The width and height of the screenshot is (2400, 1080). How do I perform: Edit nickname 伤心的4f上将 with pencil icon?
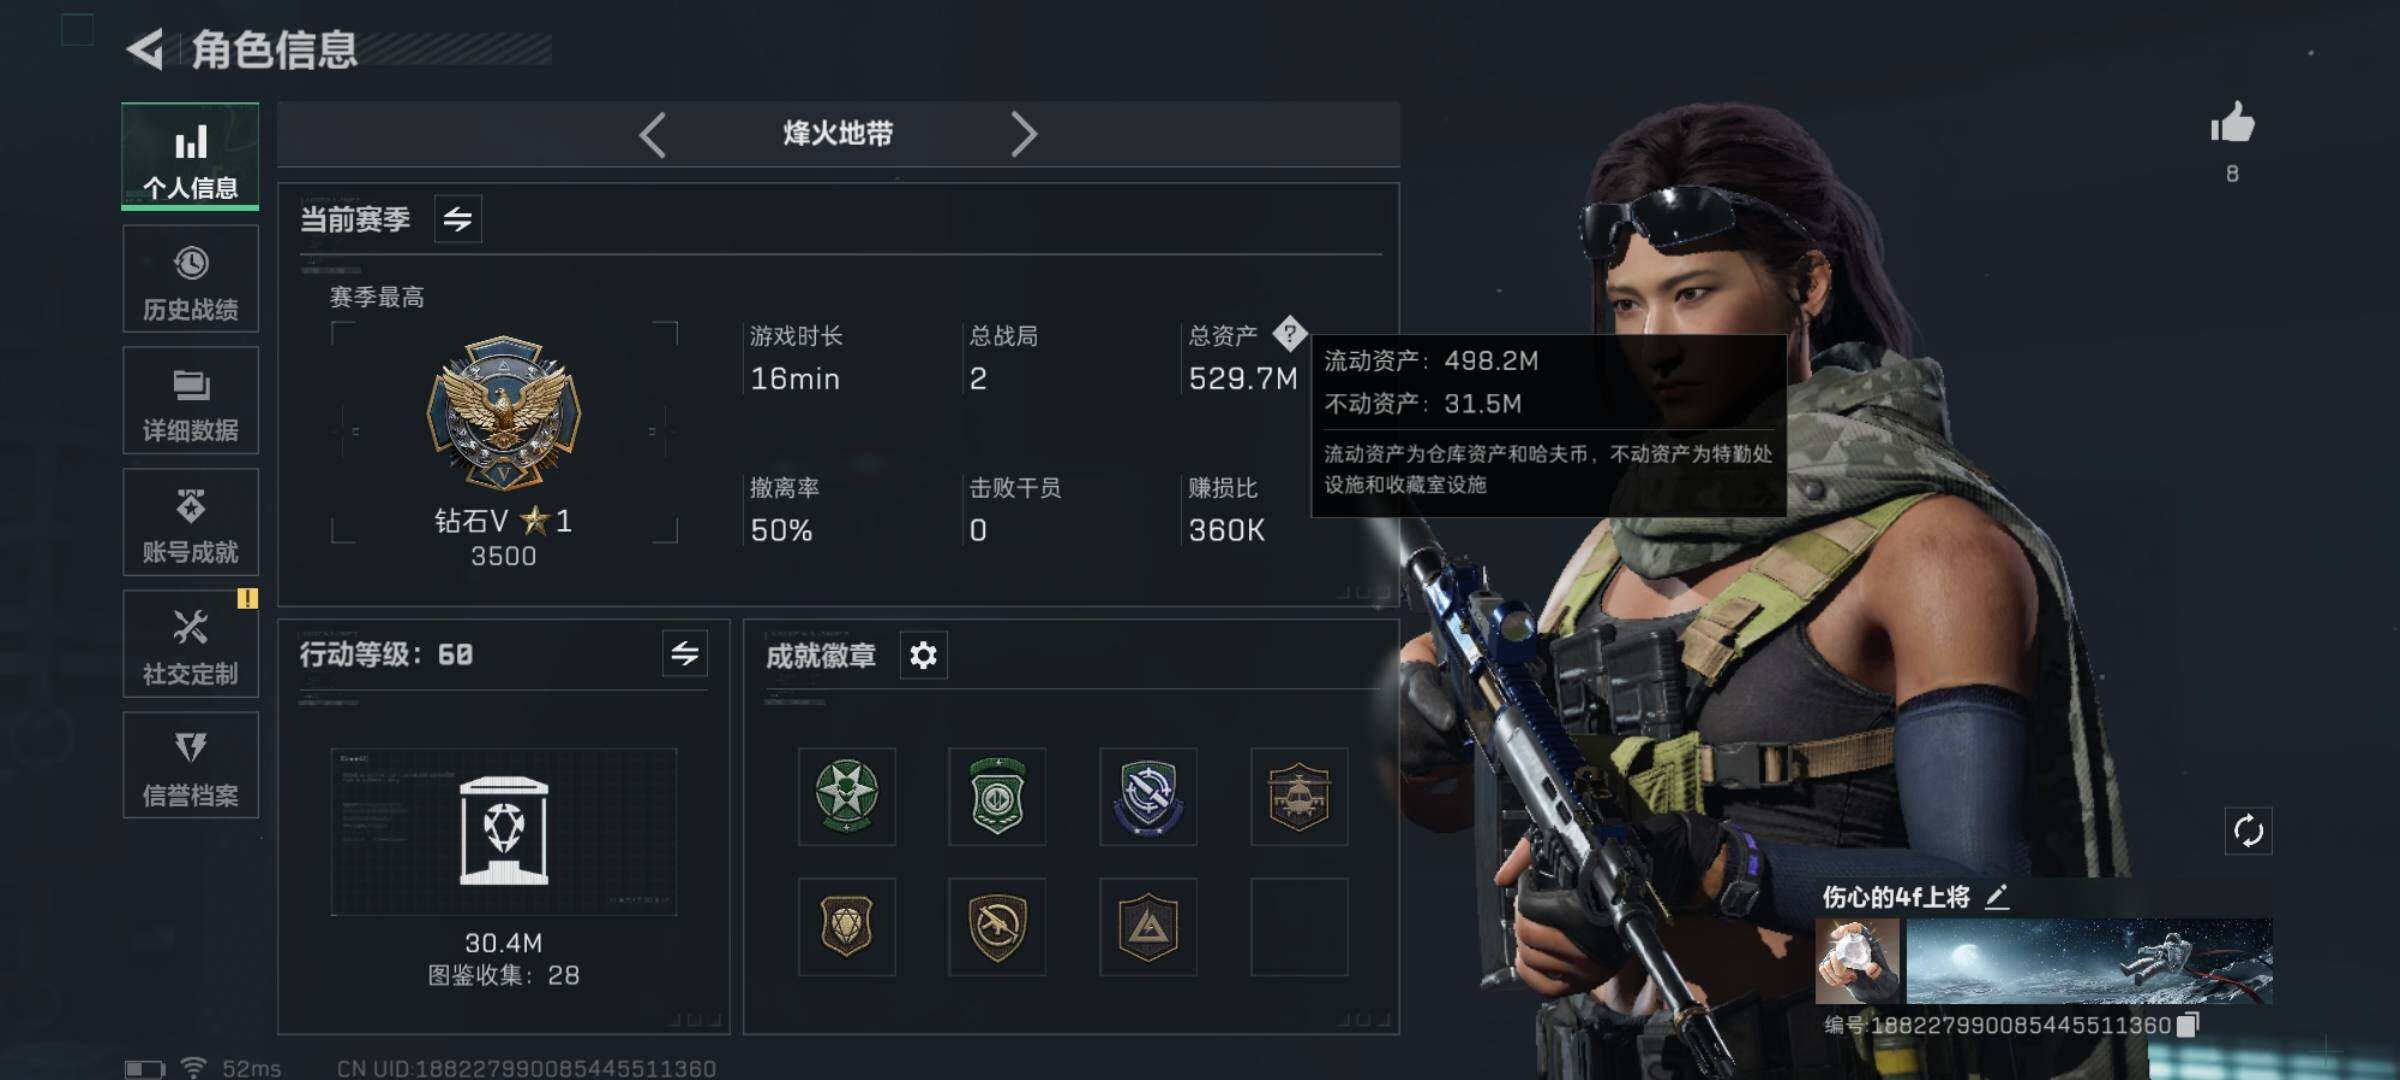point(1997,897)
